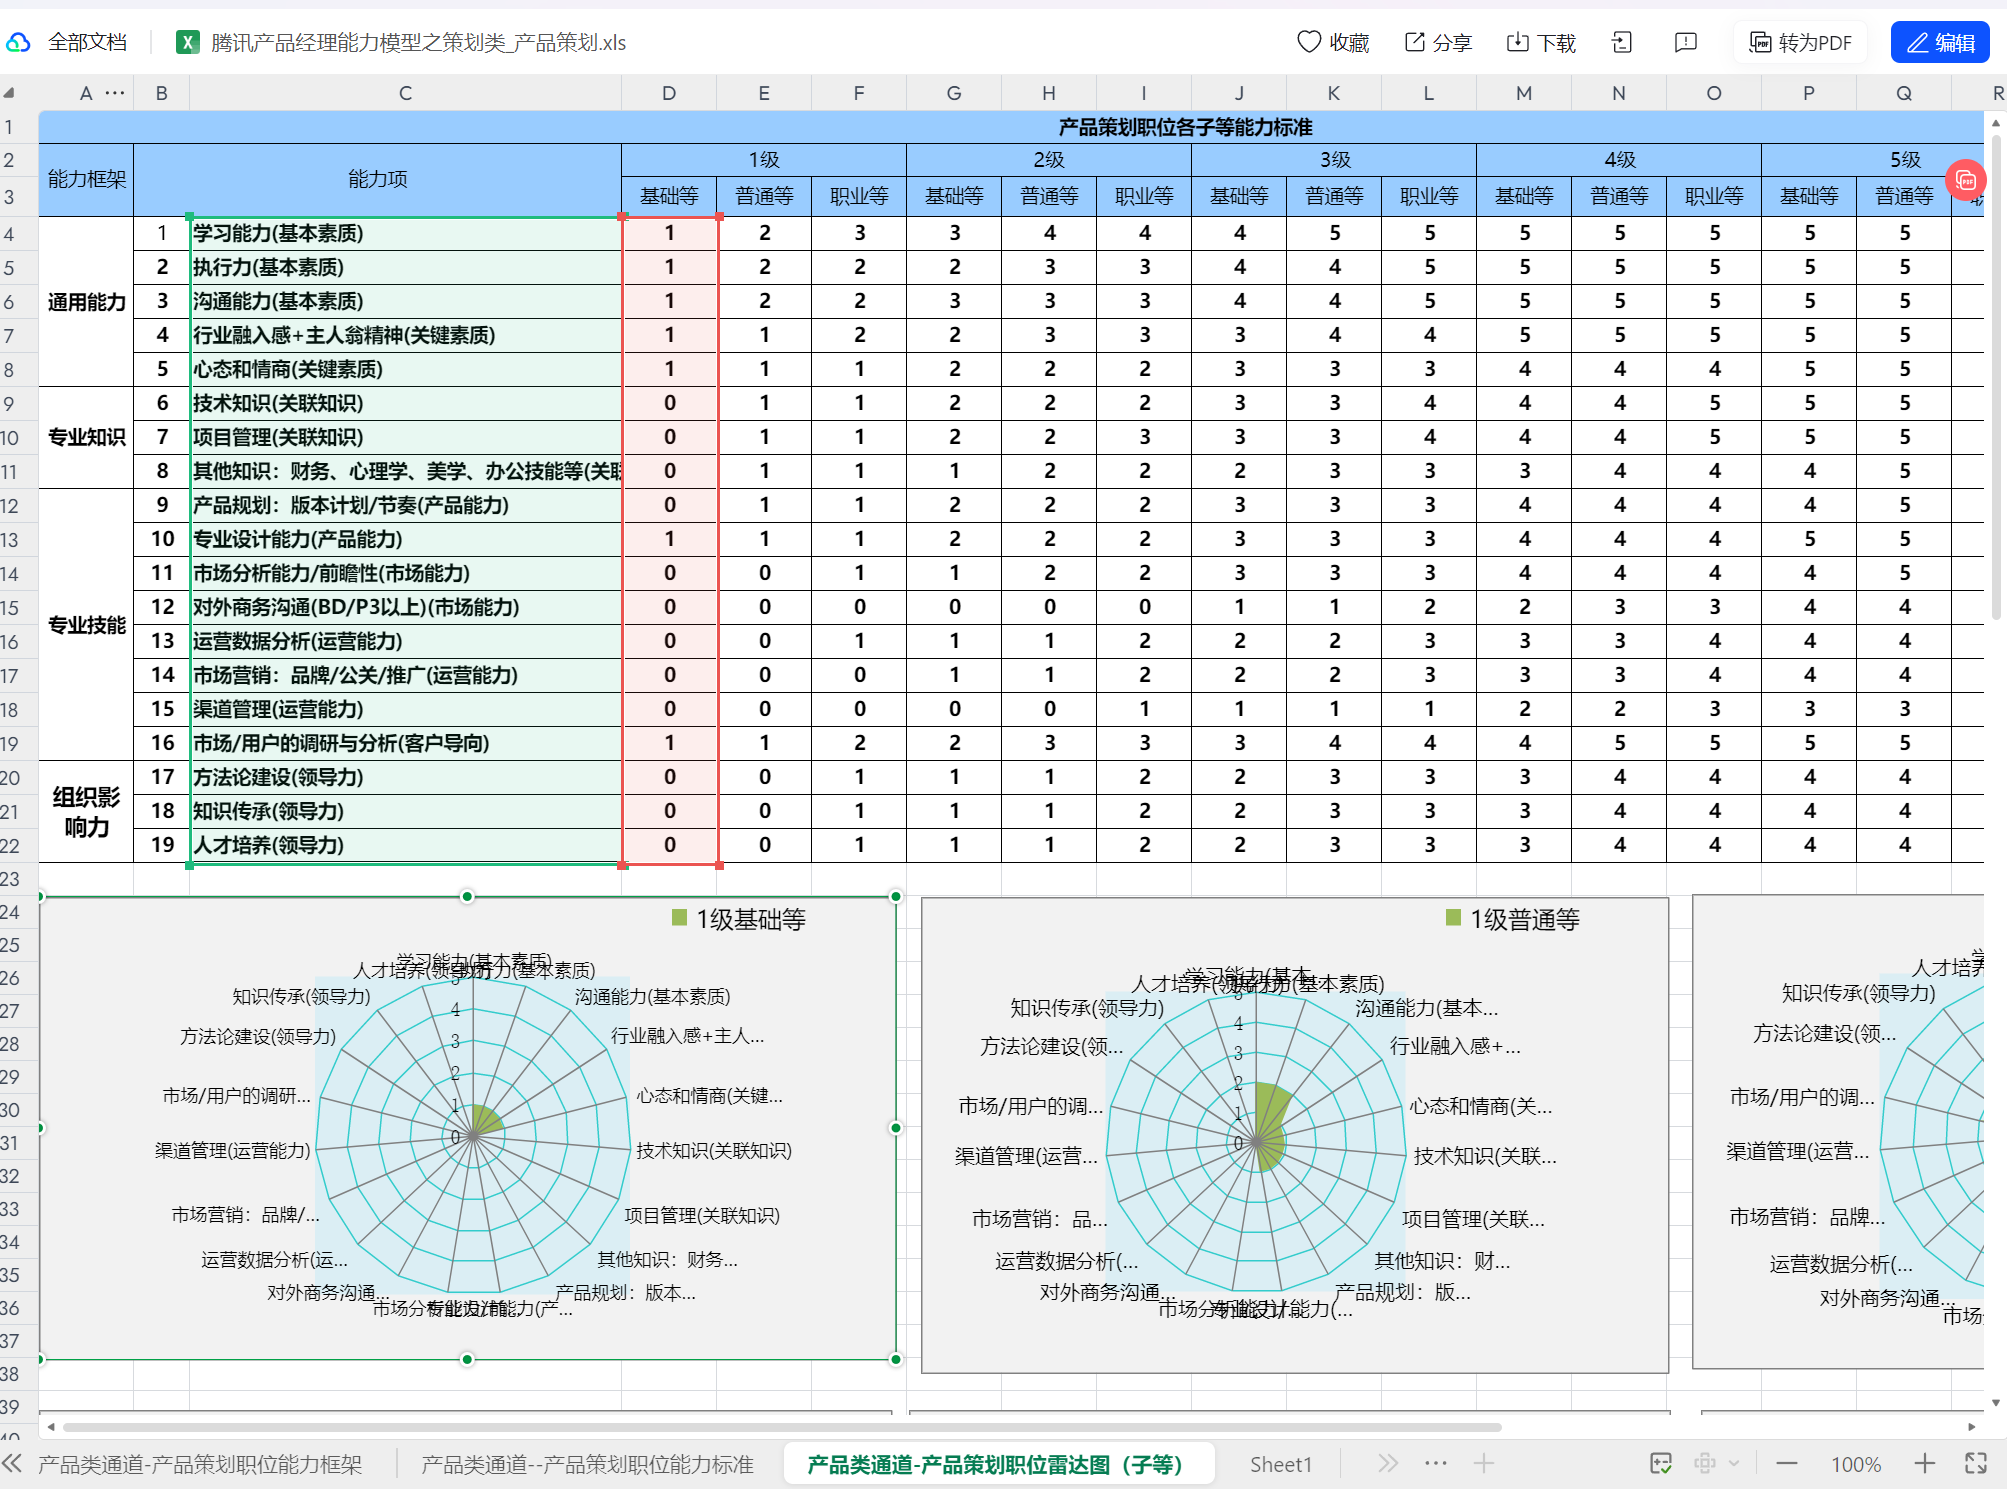Zoom in with the plus icon
This screenshot has height=1489, width=2007.
(x=1925, y=1464)
